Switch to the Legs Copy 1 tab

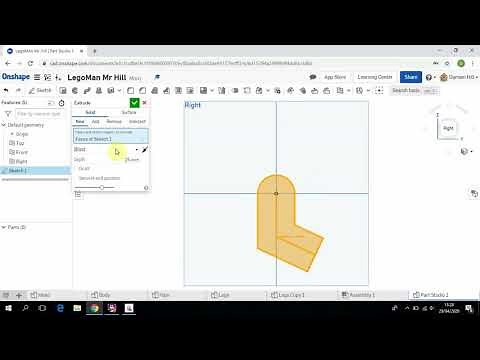tap(288, 295)
